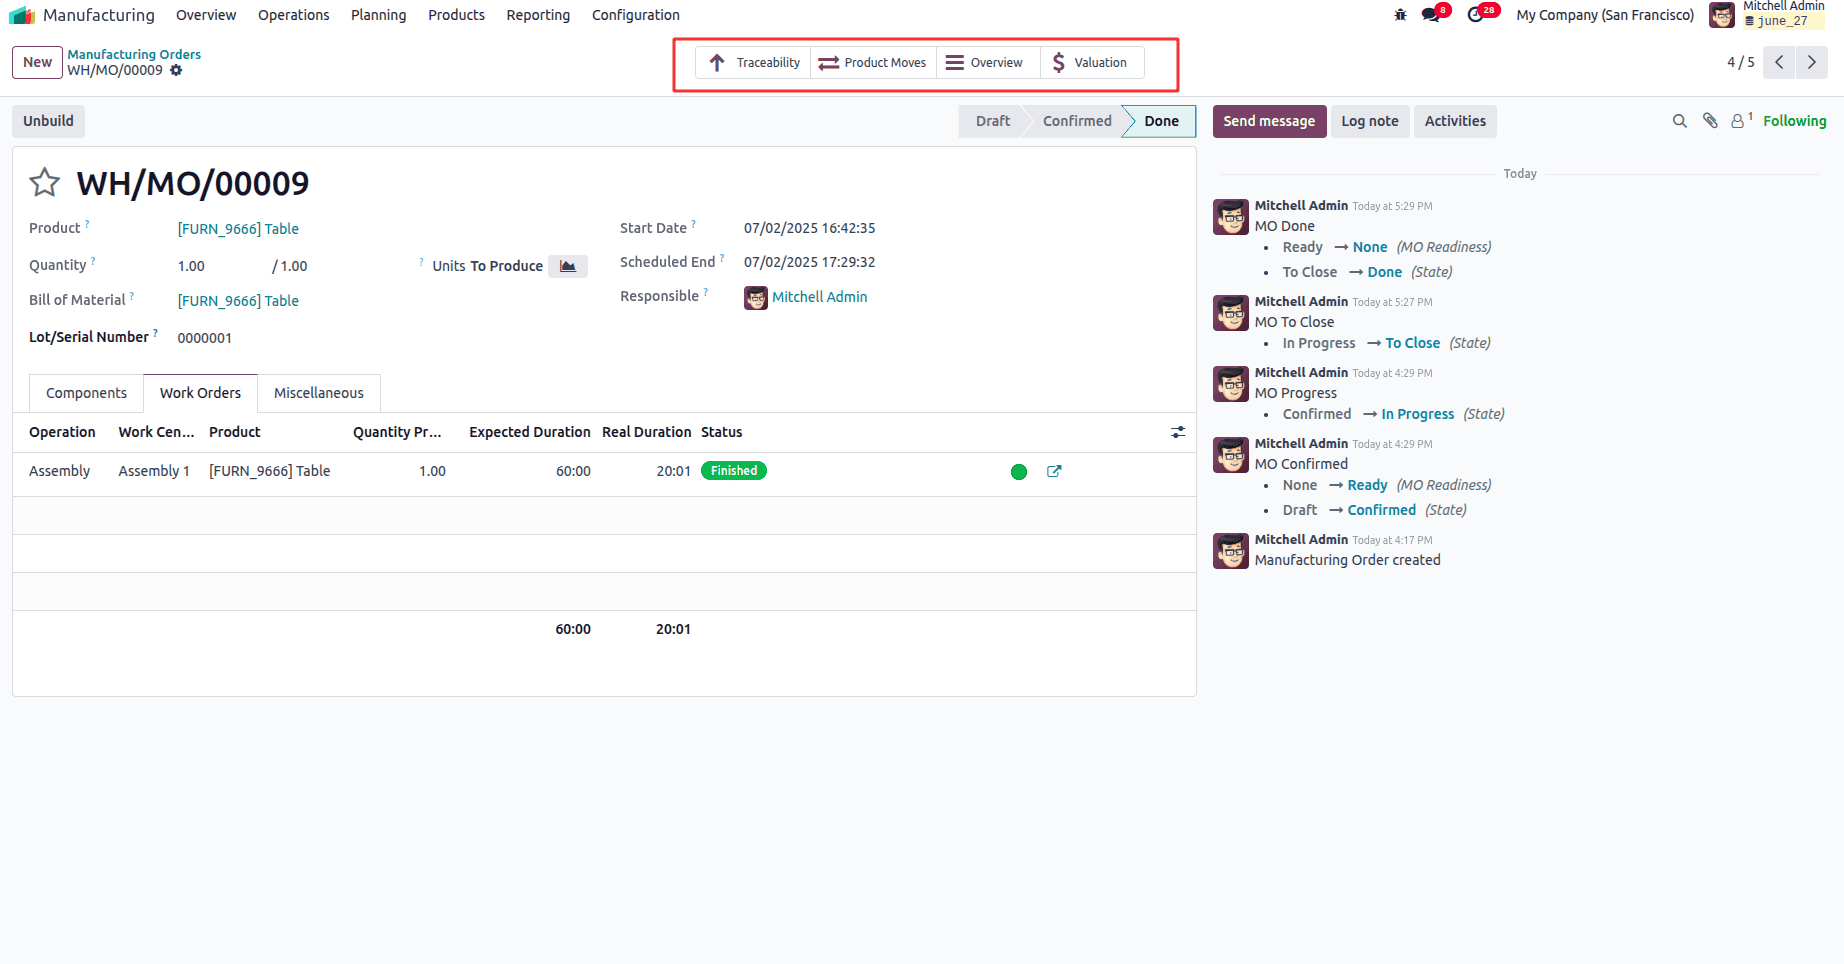Open the Manufacturing app home icon
Viewport: 1844px width, 964px height.
click(22, 15)
